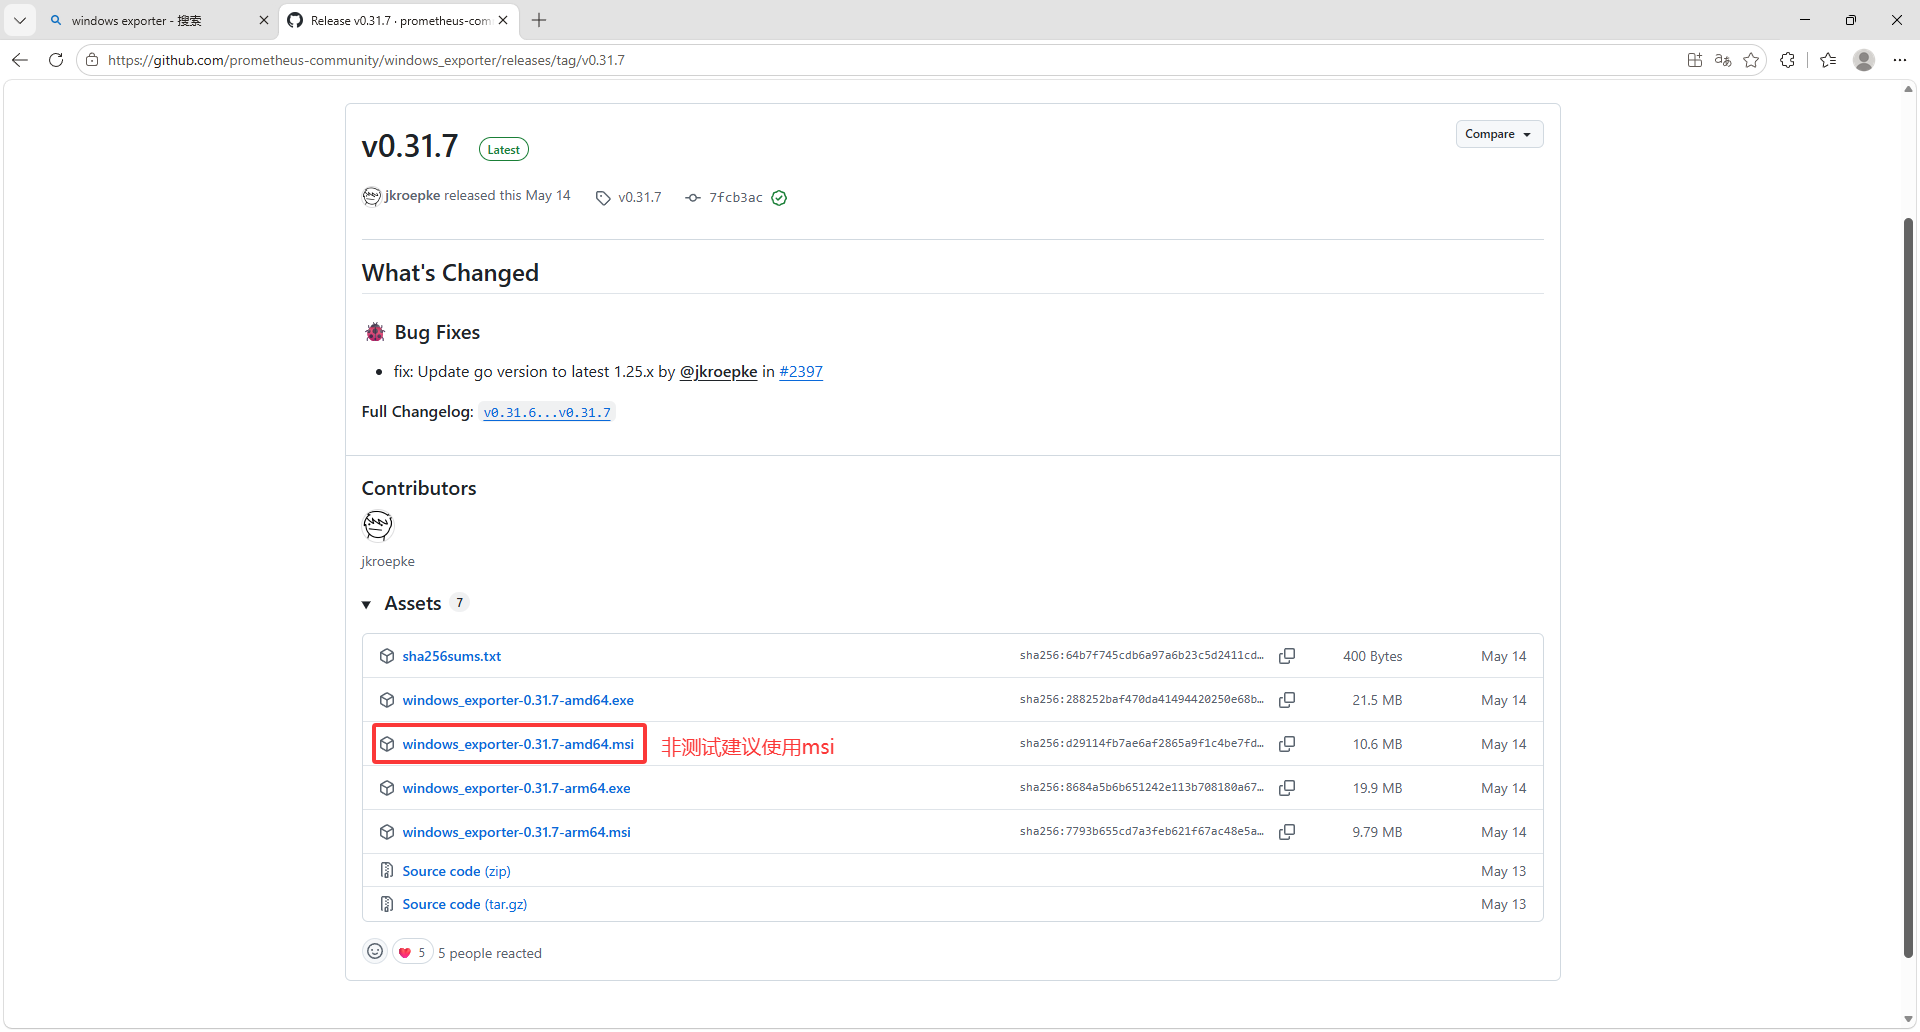Image resolution: width=1920 pixels, height=1032 pixels.
Task: Open a new browser tab
Action: click(539, 20)
